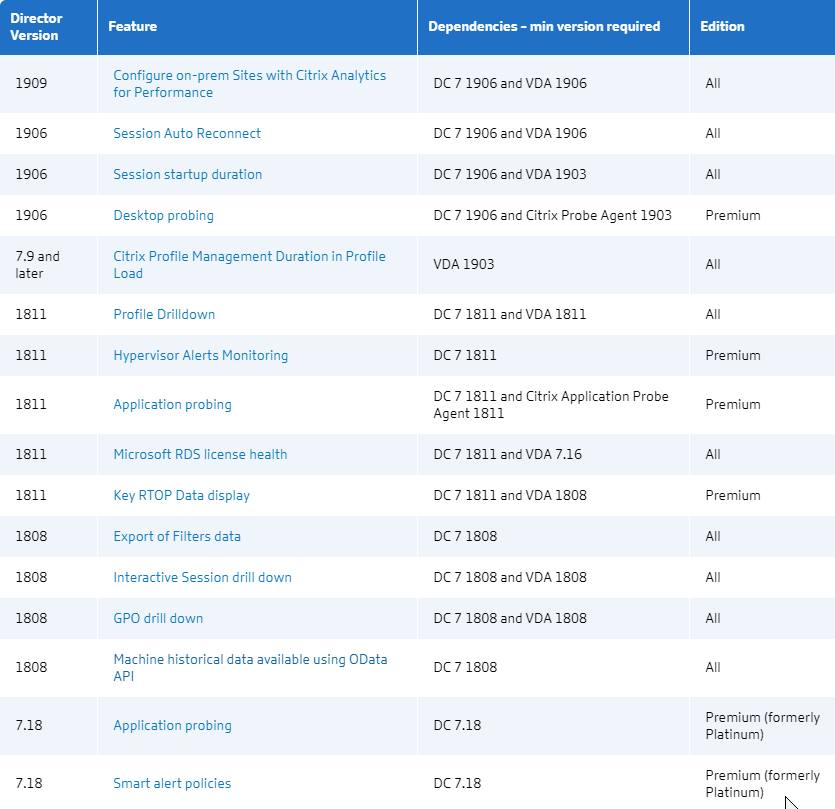Open the Smart alert policies link

tap(172, 783)
